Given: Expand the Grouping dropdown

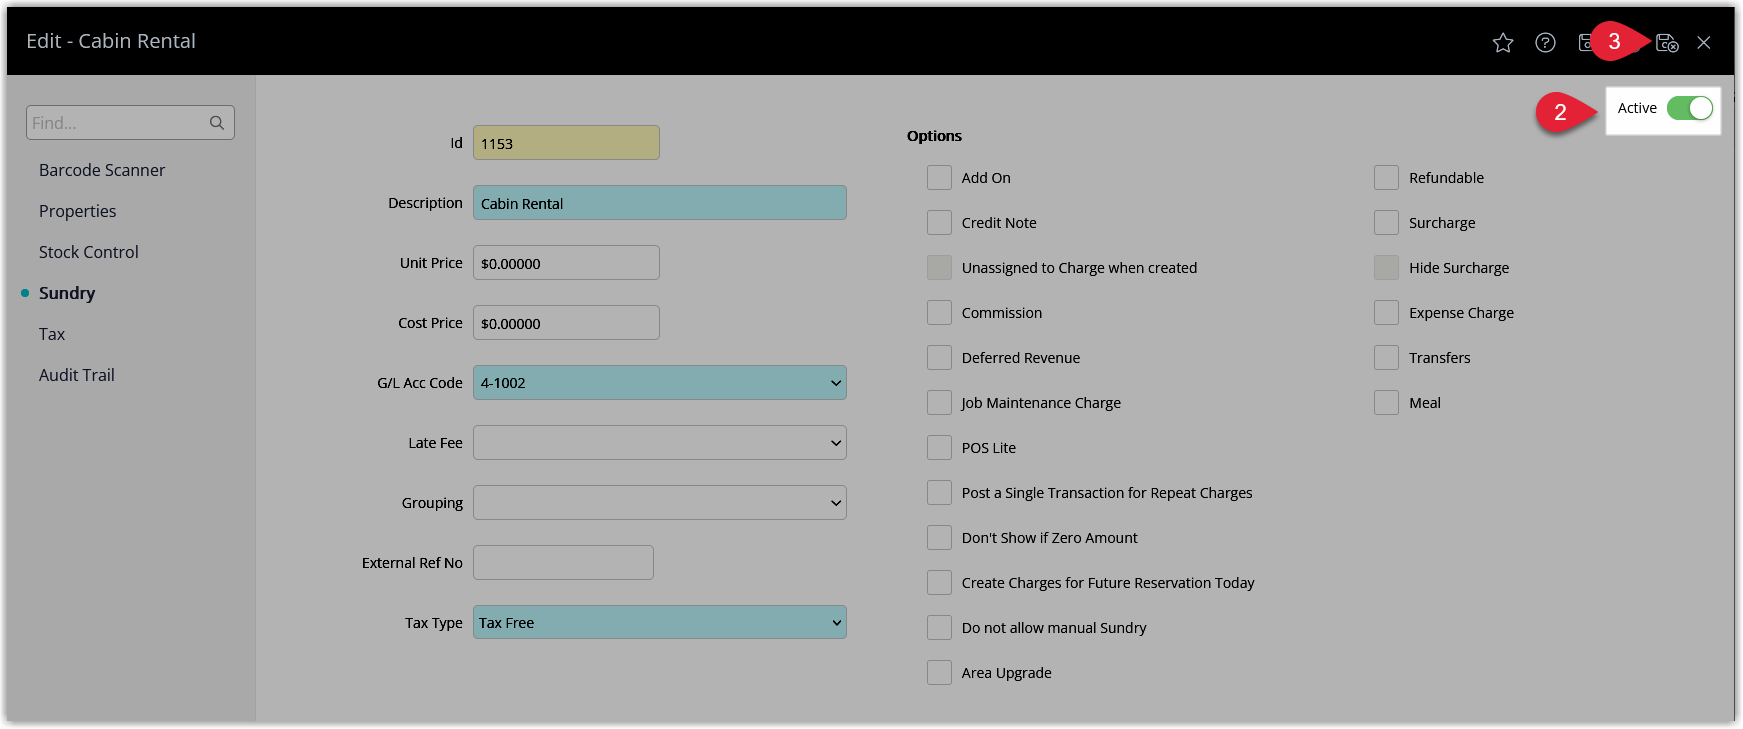Looking at the screenshot, I should (660, 503).
